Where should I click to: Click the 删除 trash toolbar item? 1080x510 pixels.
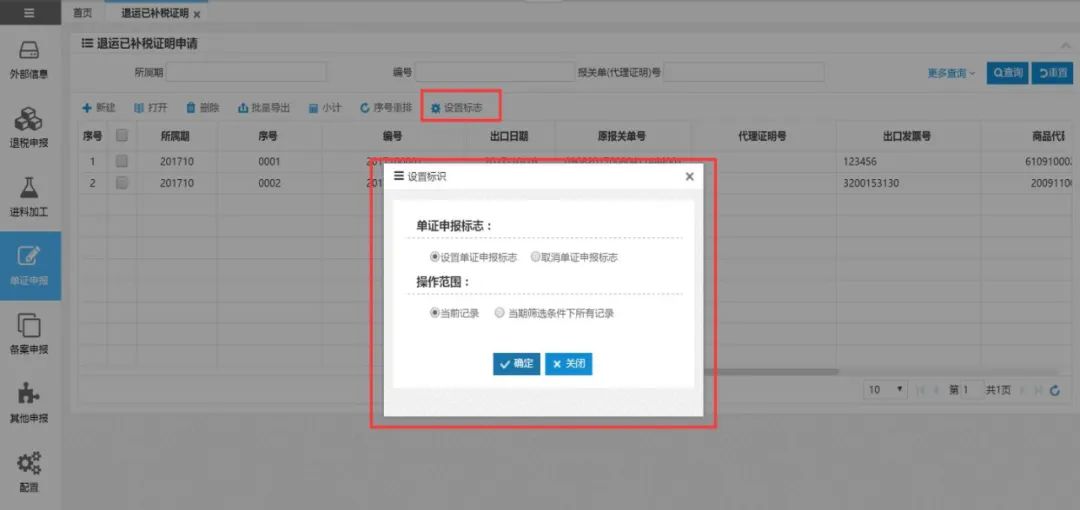(x=203, y=108)
